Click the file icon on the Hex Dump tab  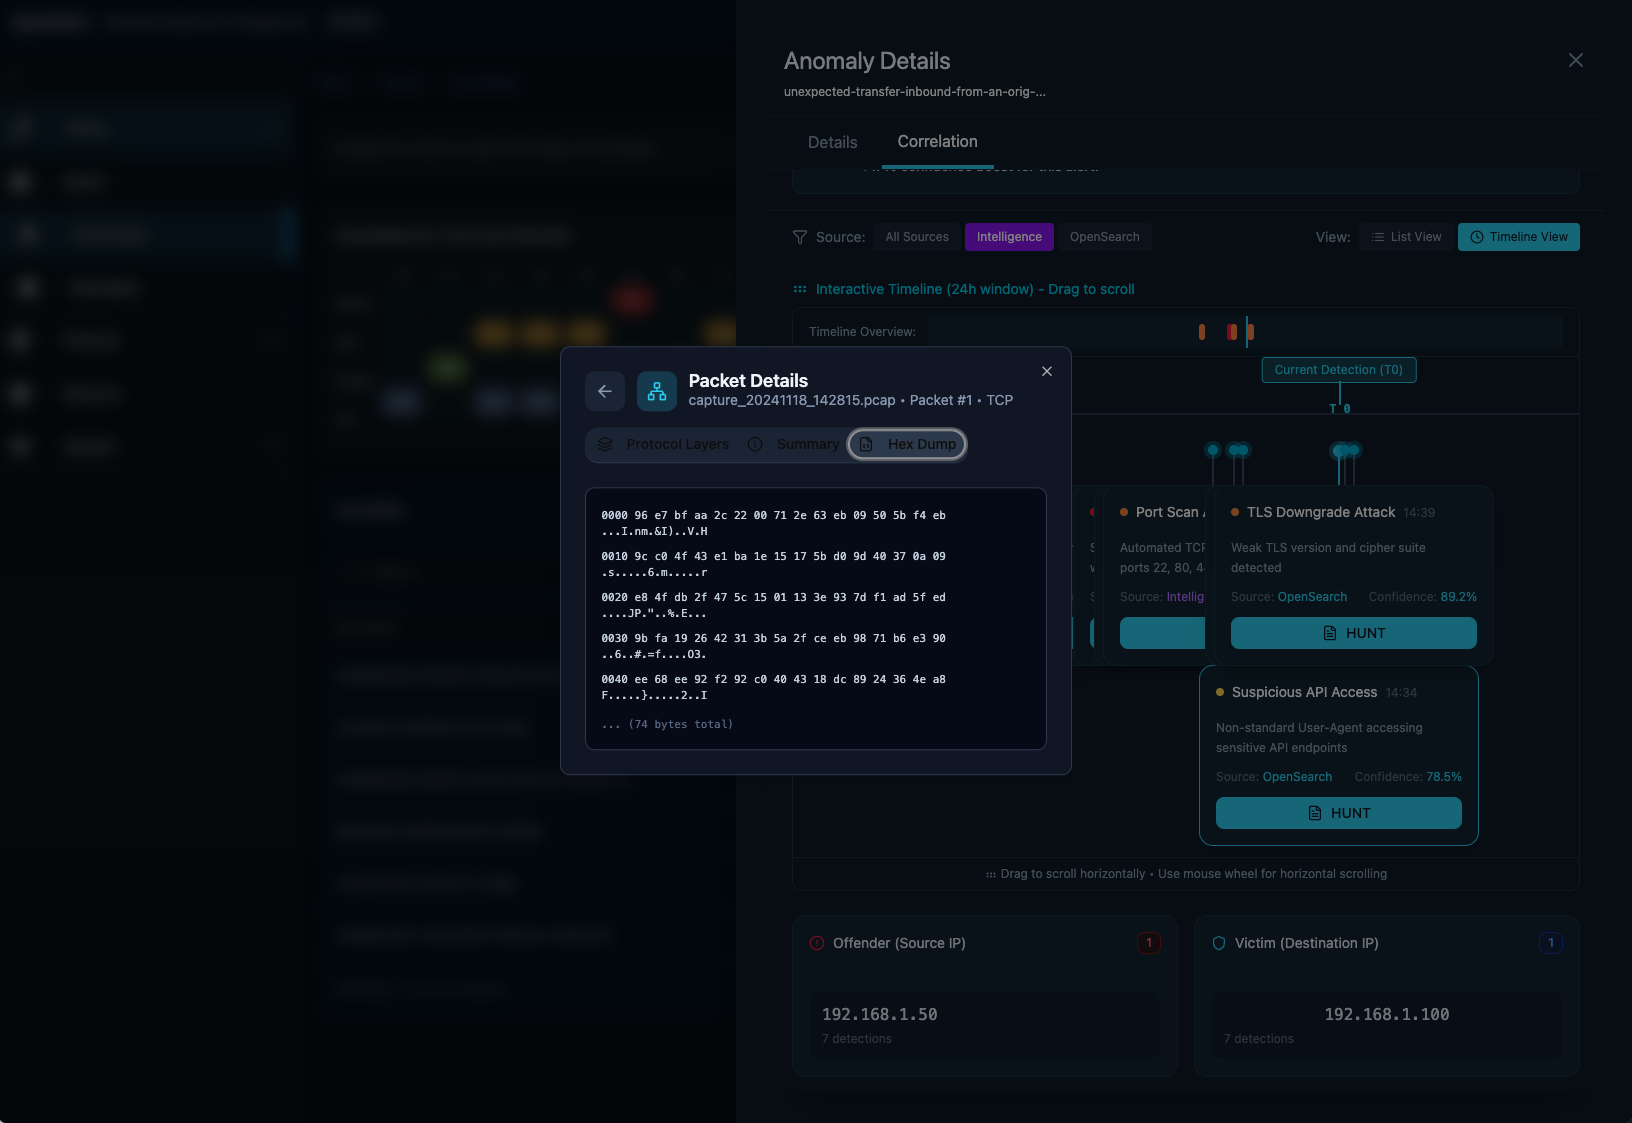(x=865, y=444)
